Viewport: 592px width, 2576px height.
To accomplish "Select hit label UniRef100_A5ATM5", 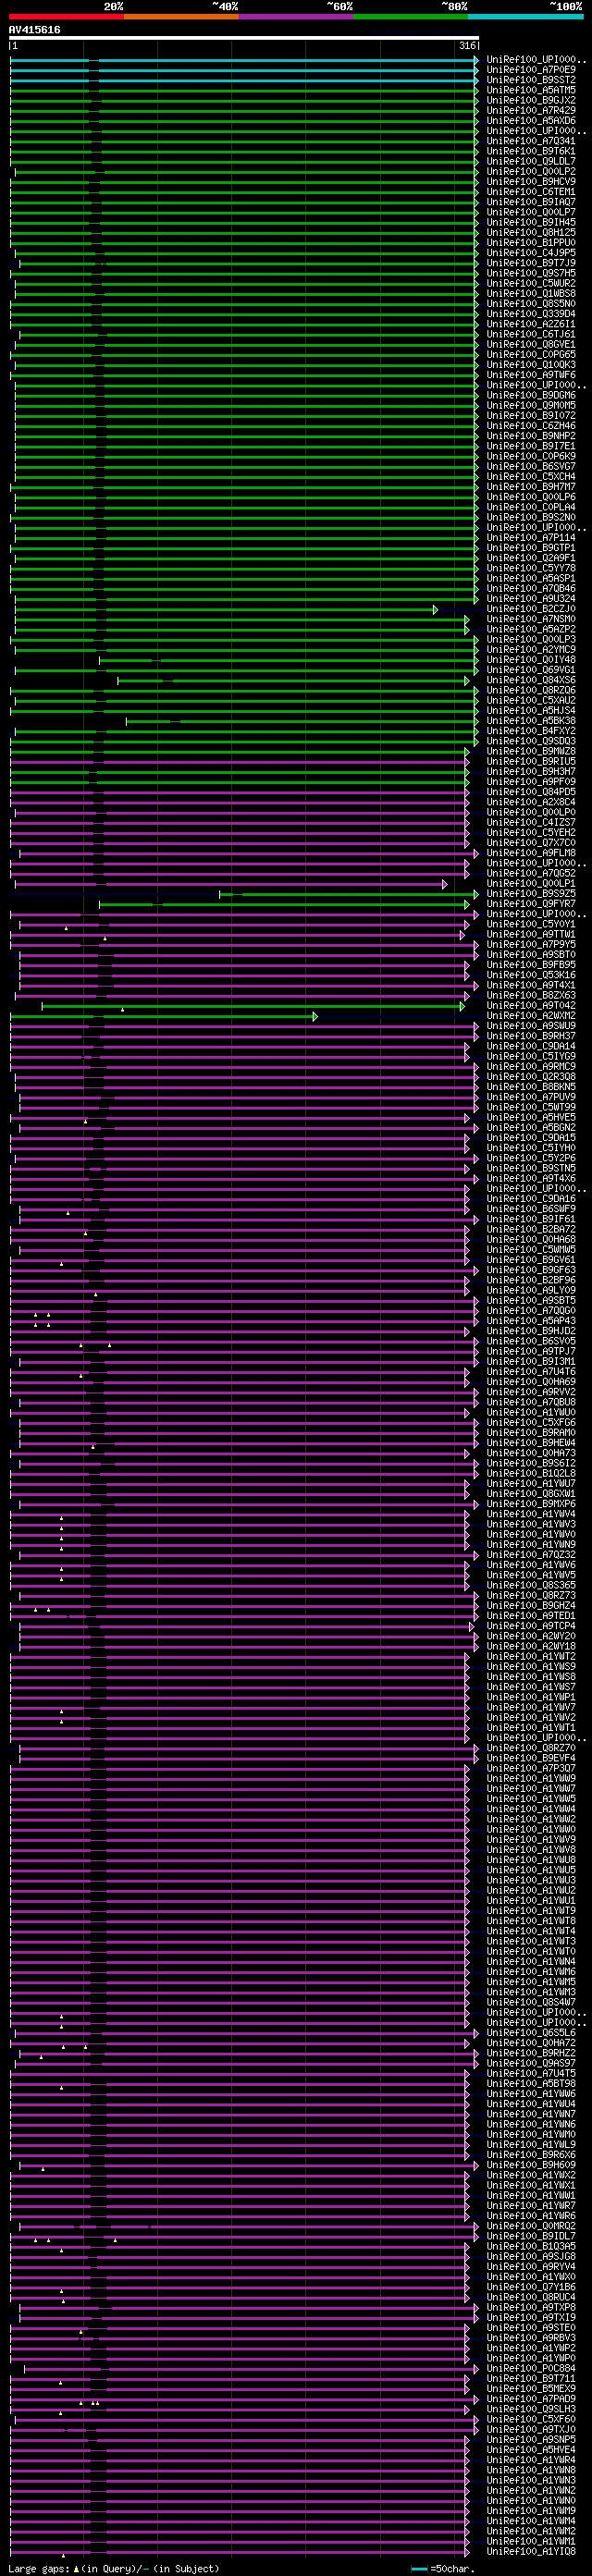I will point(531,90).
